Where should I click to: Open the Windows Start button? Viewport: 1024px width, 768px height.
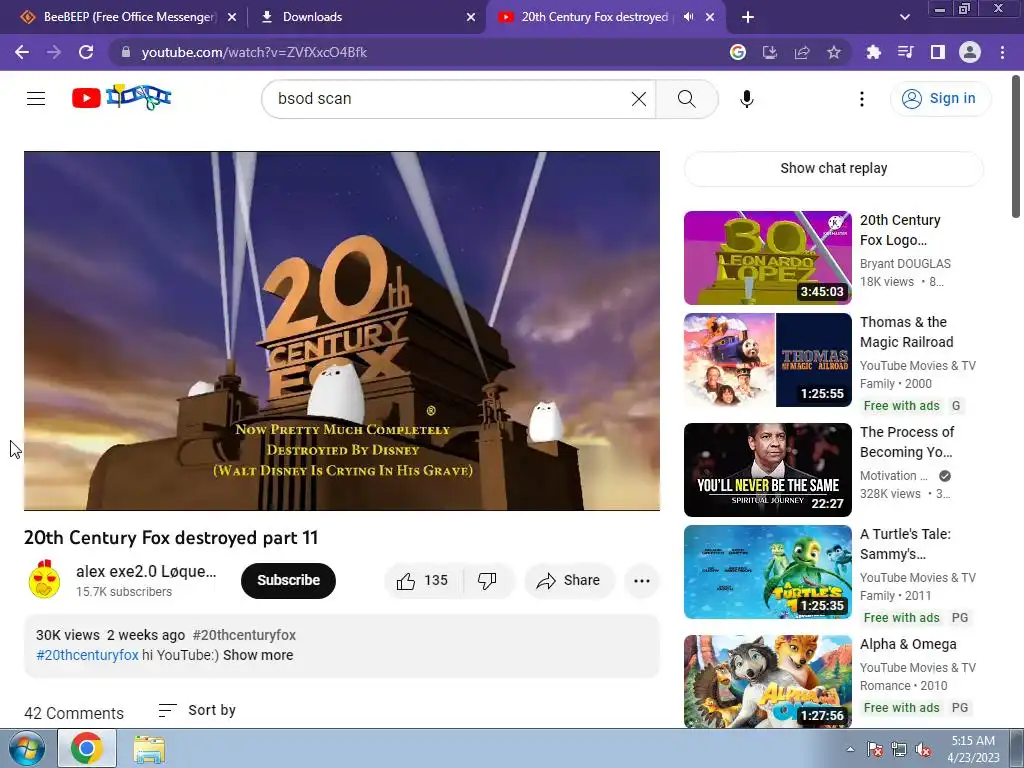pyautogui.click(x=27, y=749)
